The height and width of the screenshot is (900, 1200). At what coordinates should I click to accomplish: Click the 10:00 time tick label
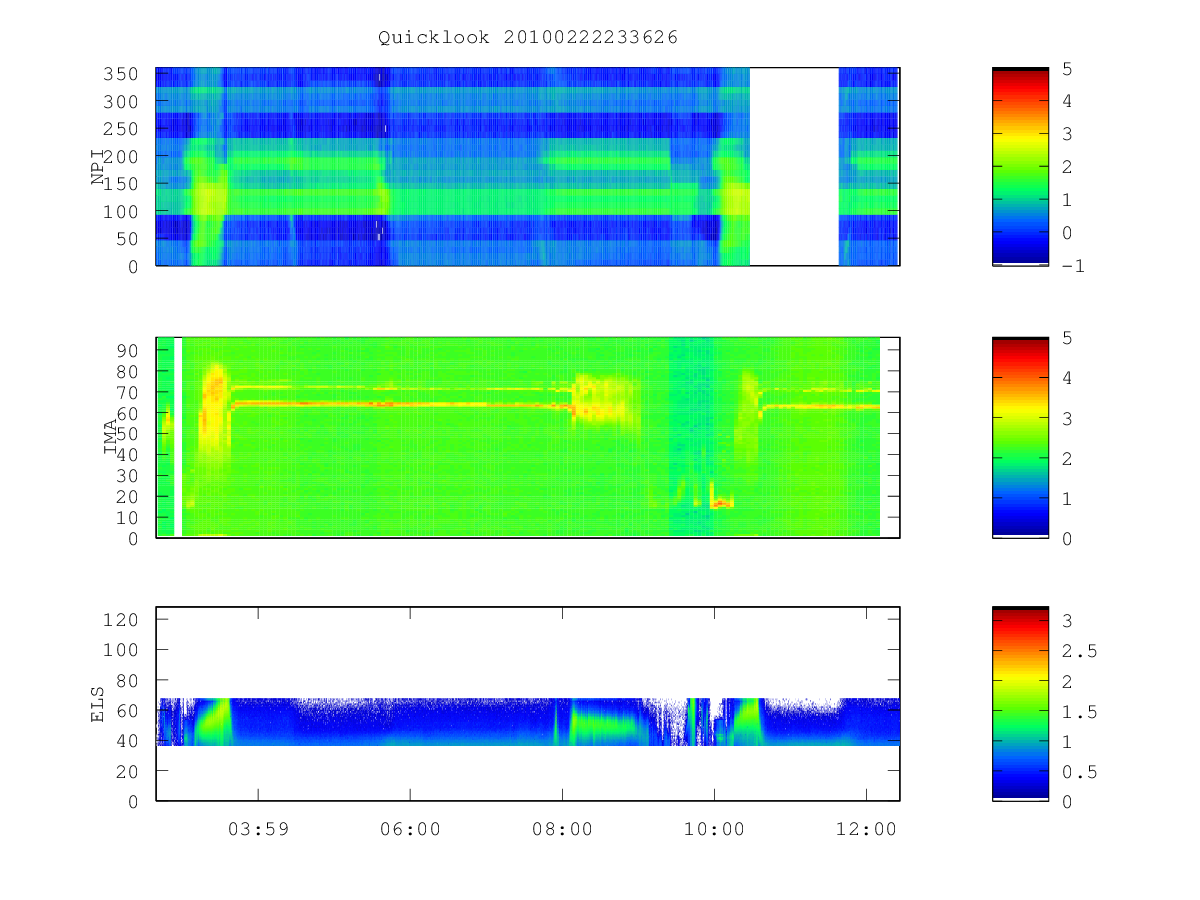coord(714,829)
